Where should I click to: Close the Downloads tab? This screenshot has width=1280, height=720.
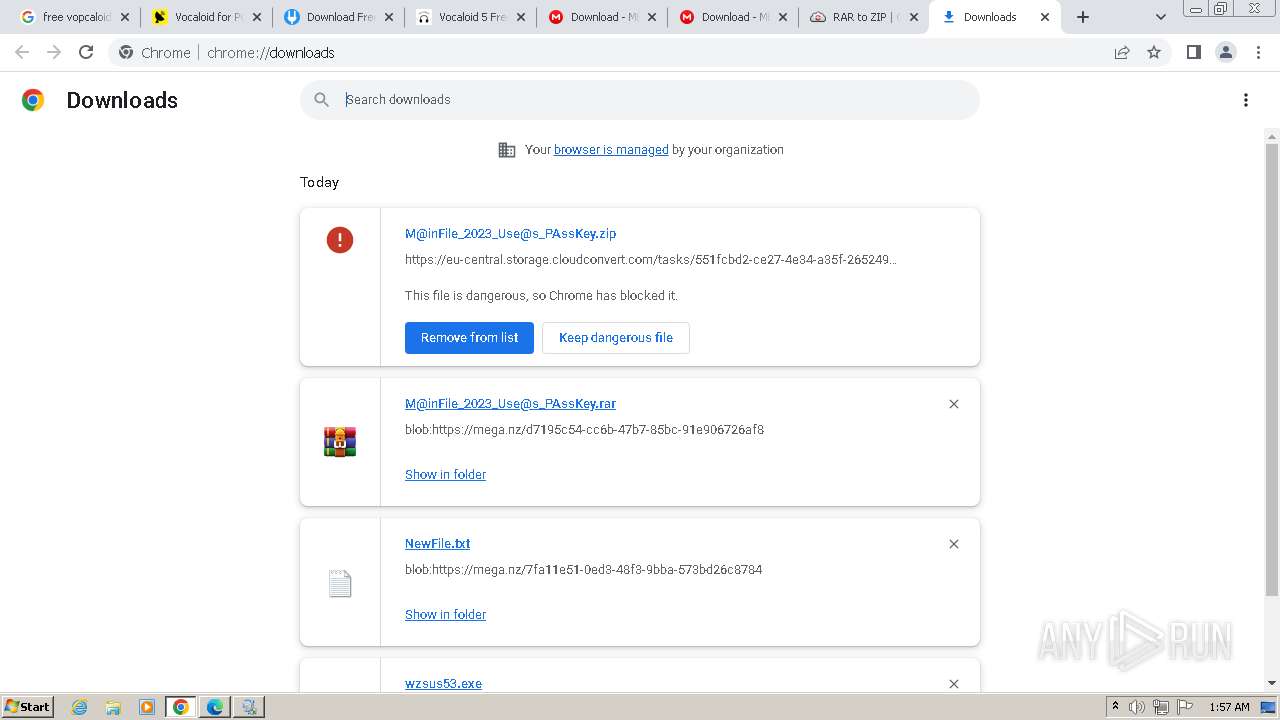click(x=1045, y=17)
